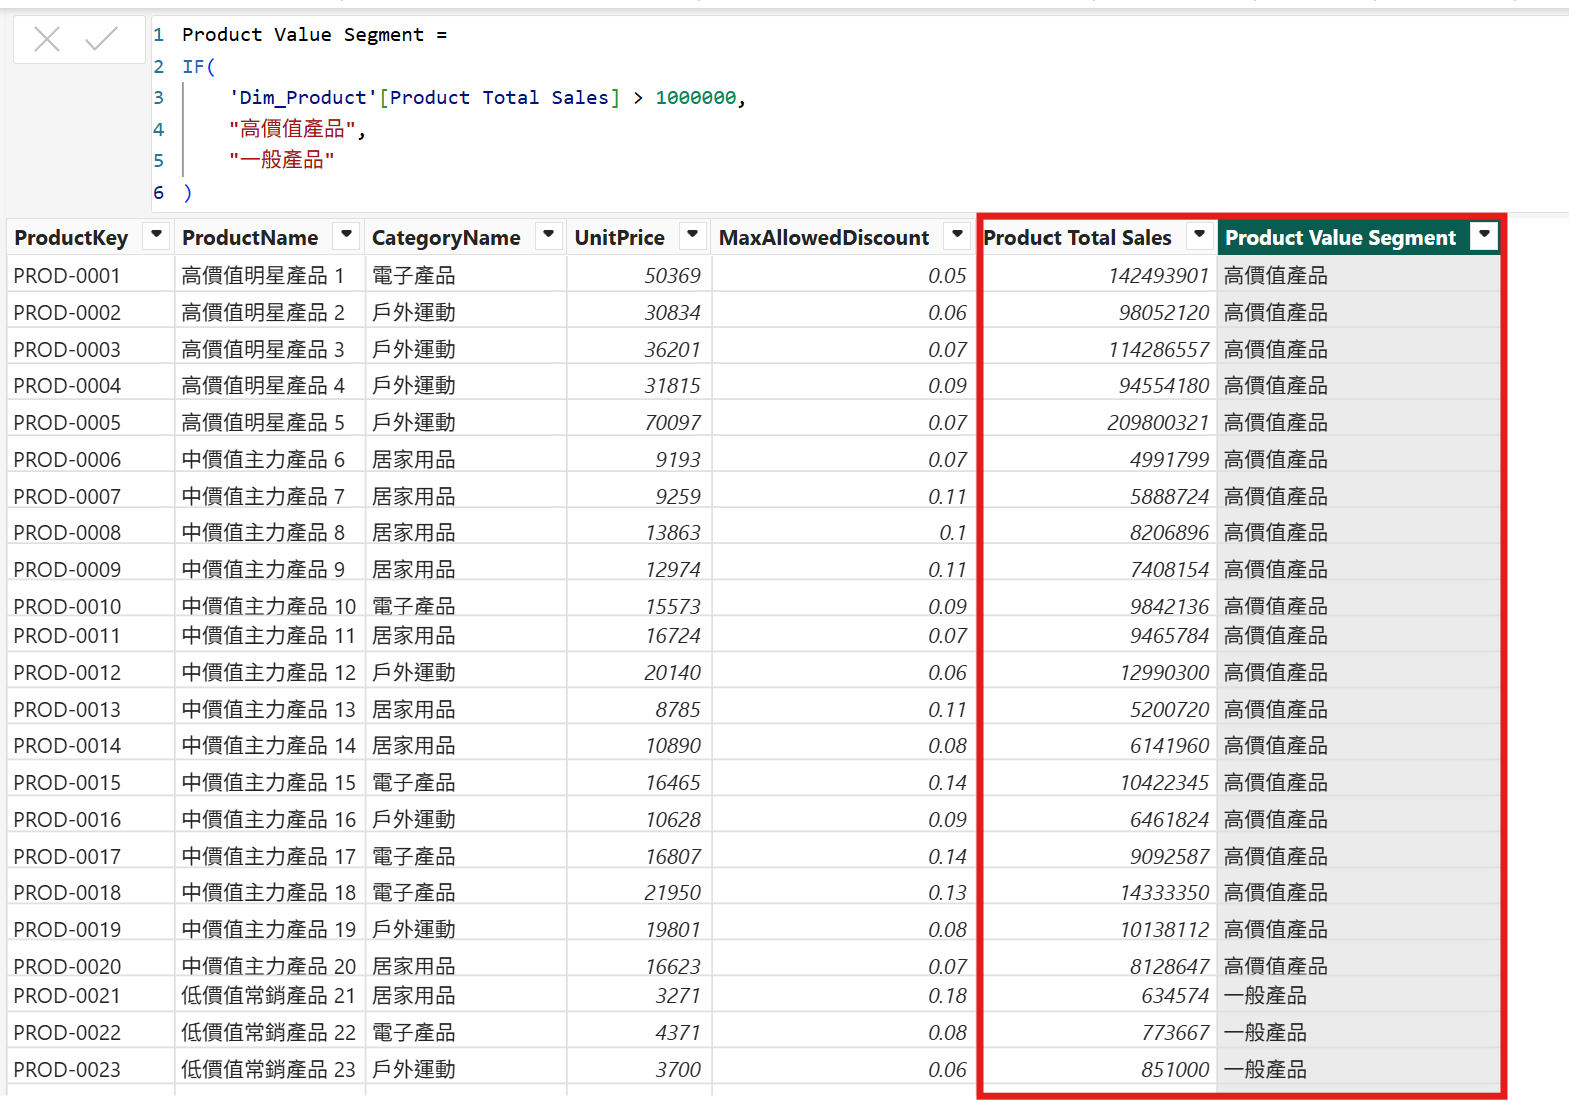The width and height of the screenshot is (1569, 1101).
Task: Select the ProductKey column header
Action: pyautogui.click(x=71, y=238)
